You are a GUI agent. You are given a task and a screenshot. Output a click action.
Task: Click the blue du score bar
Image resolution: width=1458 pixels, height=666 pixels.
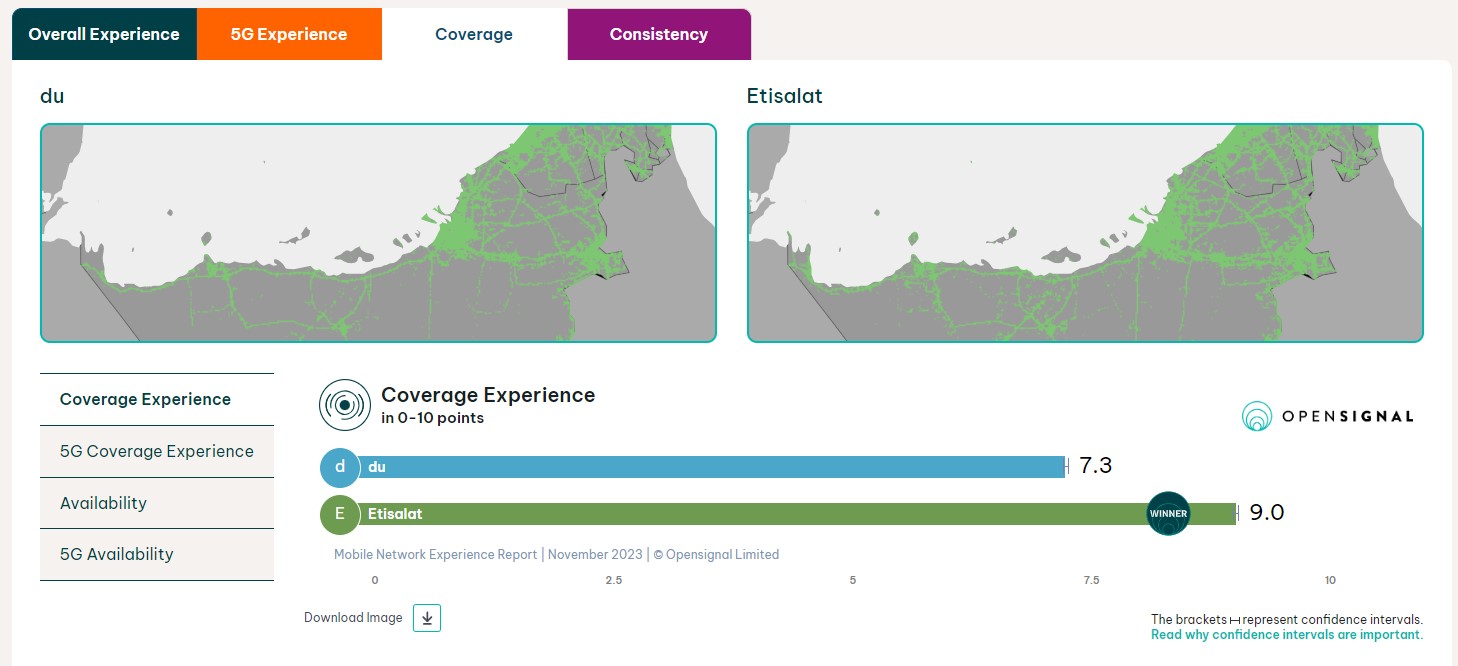pos(710,467)
